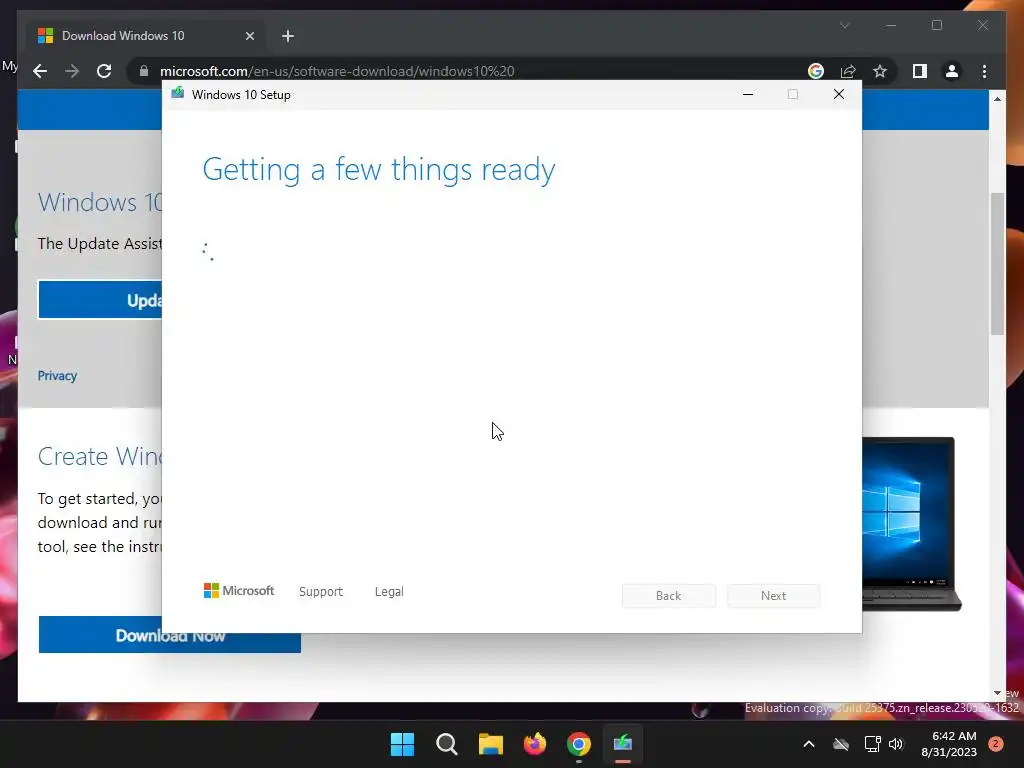View site info lock icon
This screenshot has width=1024, height=768.
click(144, 71)
